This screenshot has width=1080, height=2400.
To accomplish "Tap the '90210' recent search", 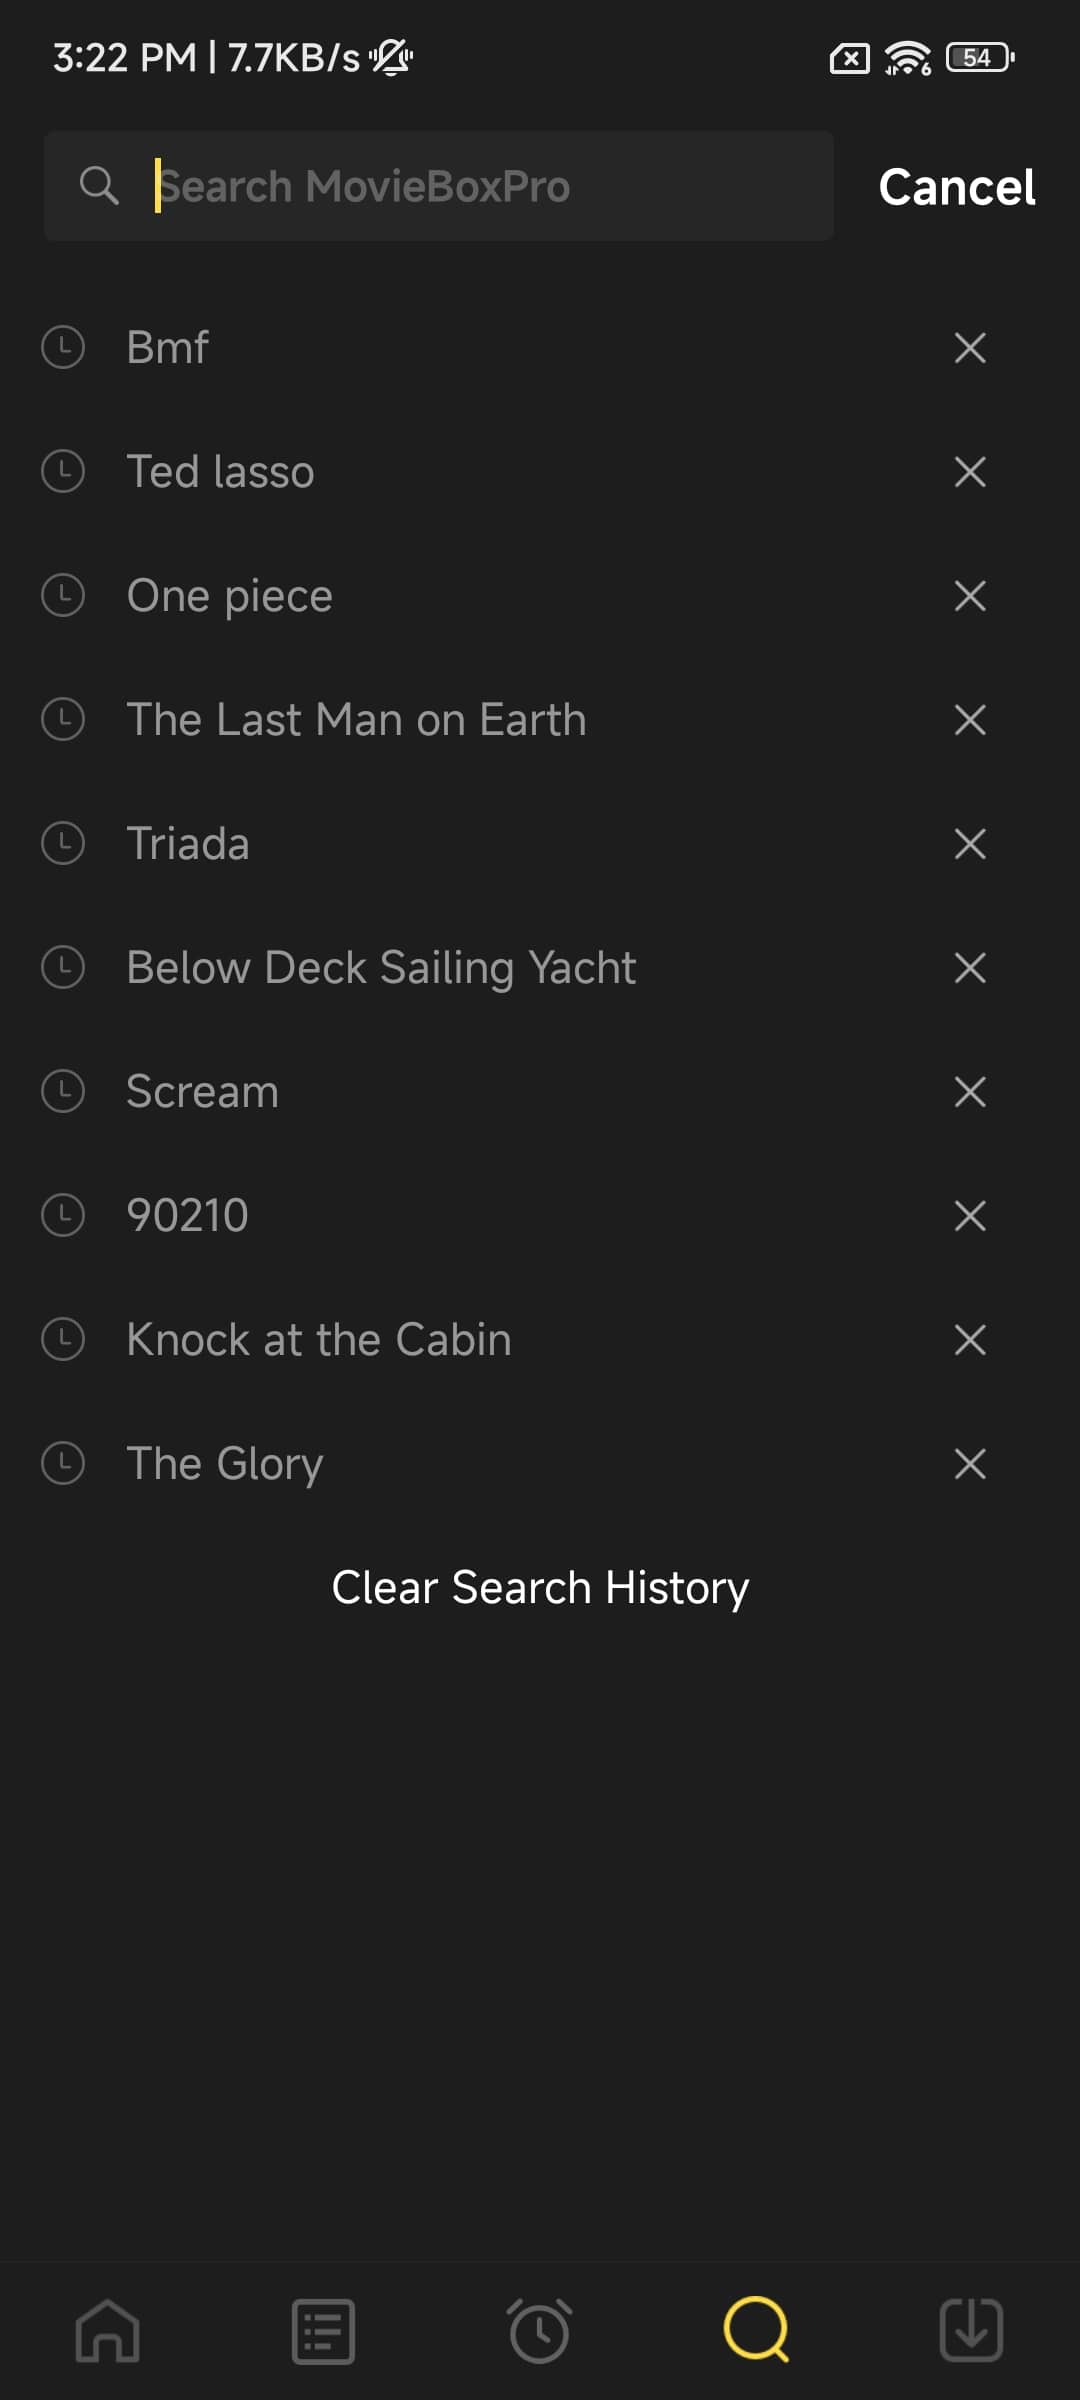I will pyautogui.click(x=188, y=1216).
